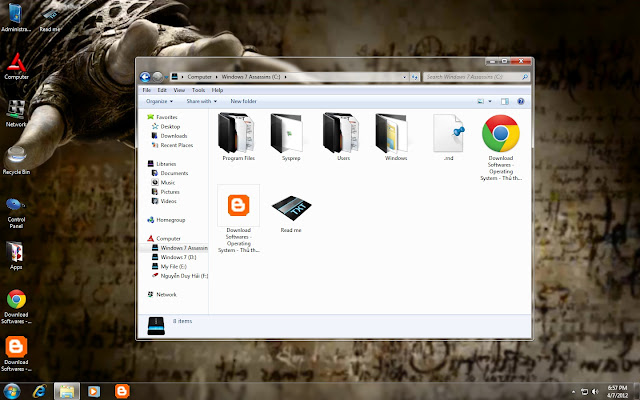Open the Share with dropdown
This screenshot has height=400, width=640.
tap(201, 101)
